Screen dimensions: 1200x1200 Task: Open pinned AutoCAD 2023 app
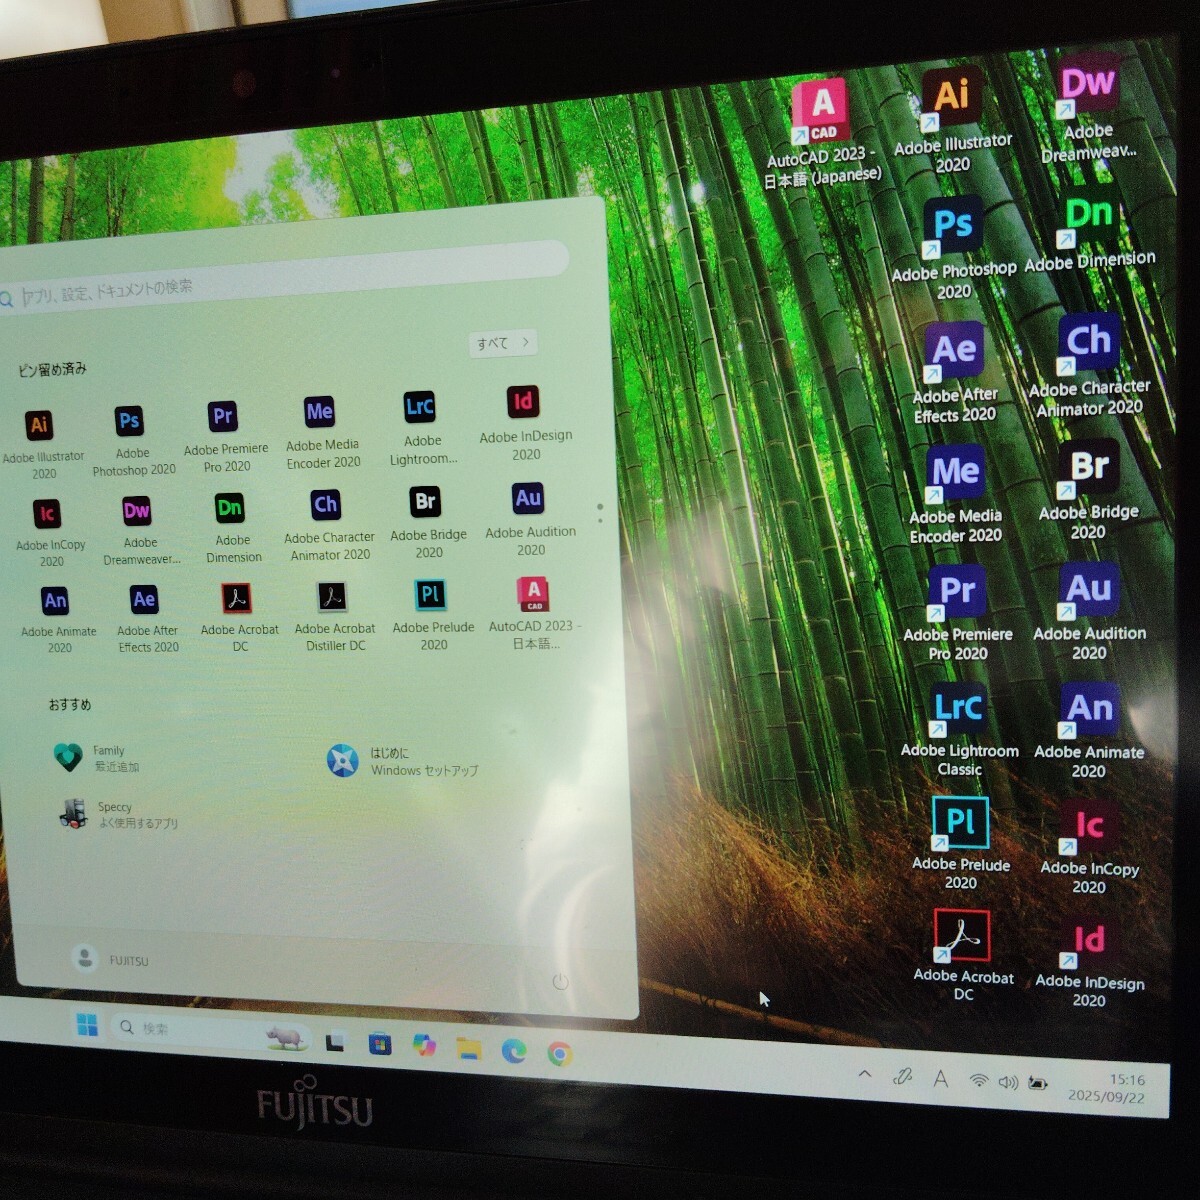pos(534,612)
